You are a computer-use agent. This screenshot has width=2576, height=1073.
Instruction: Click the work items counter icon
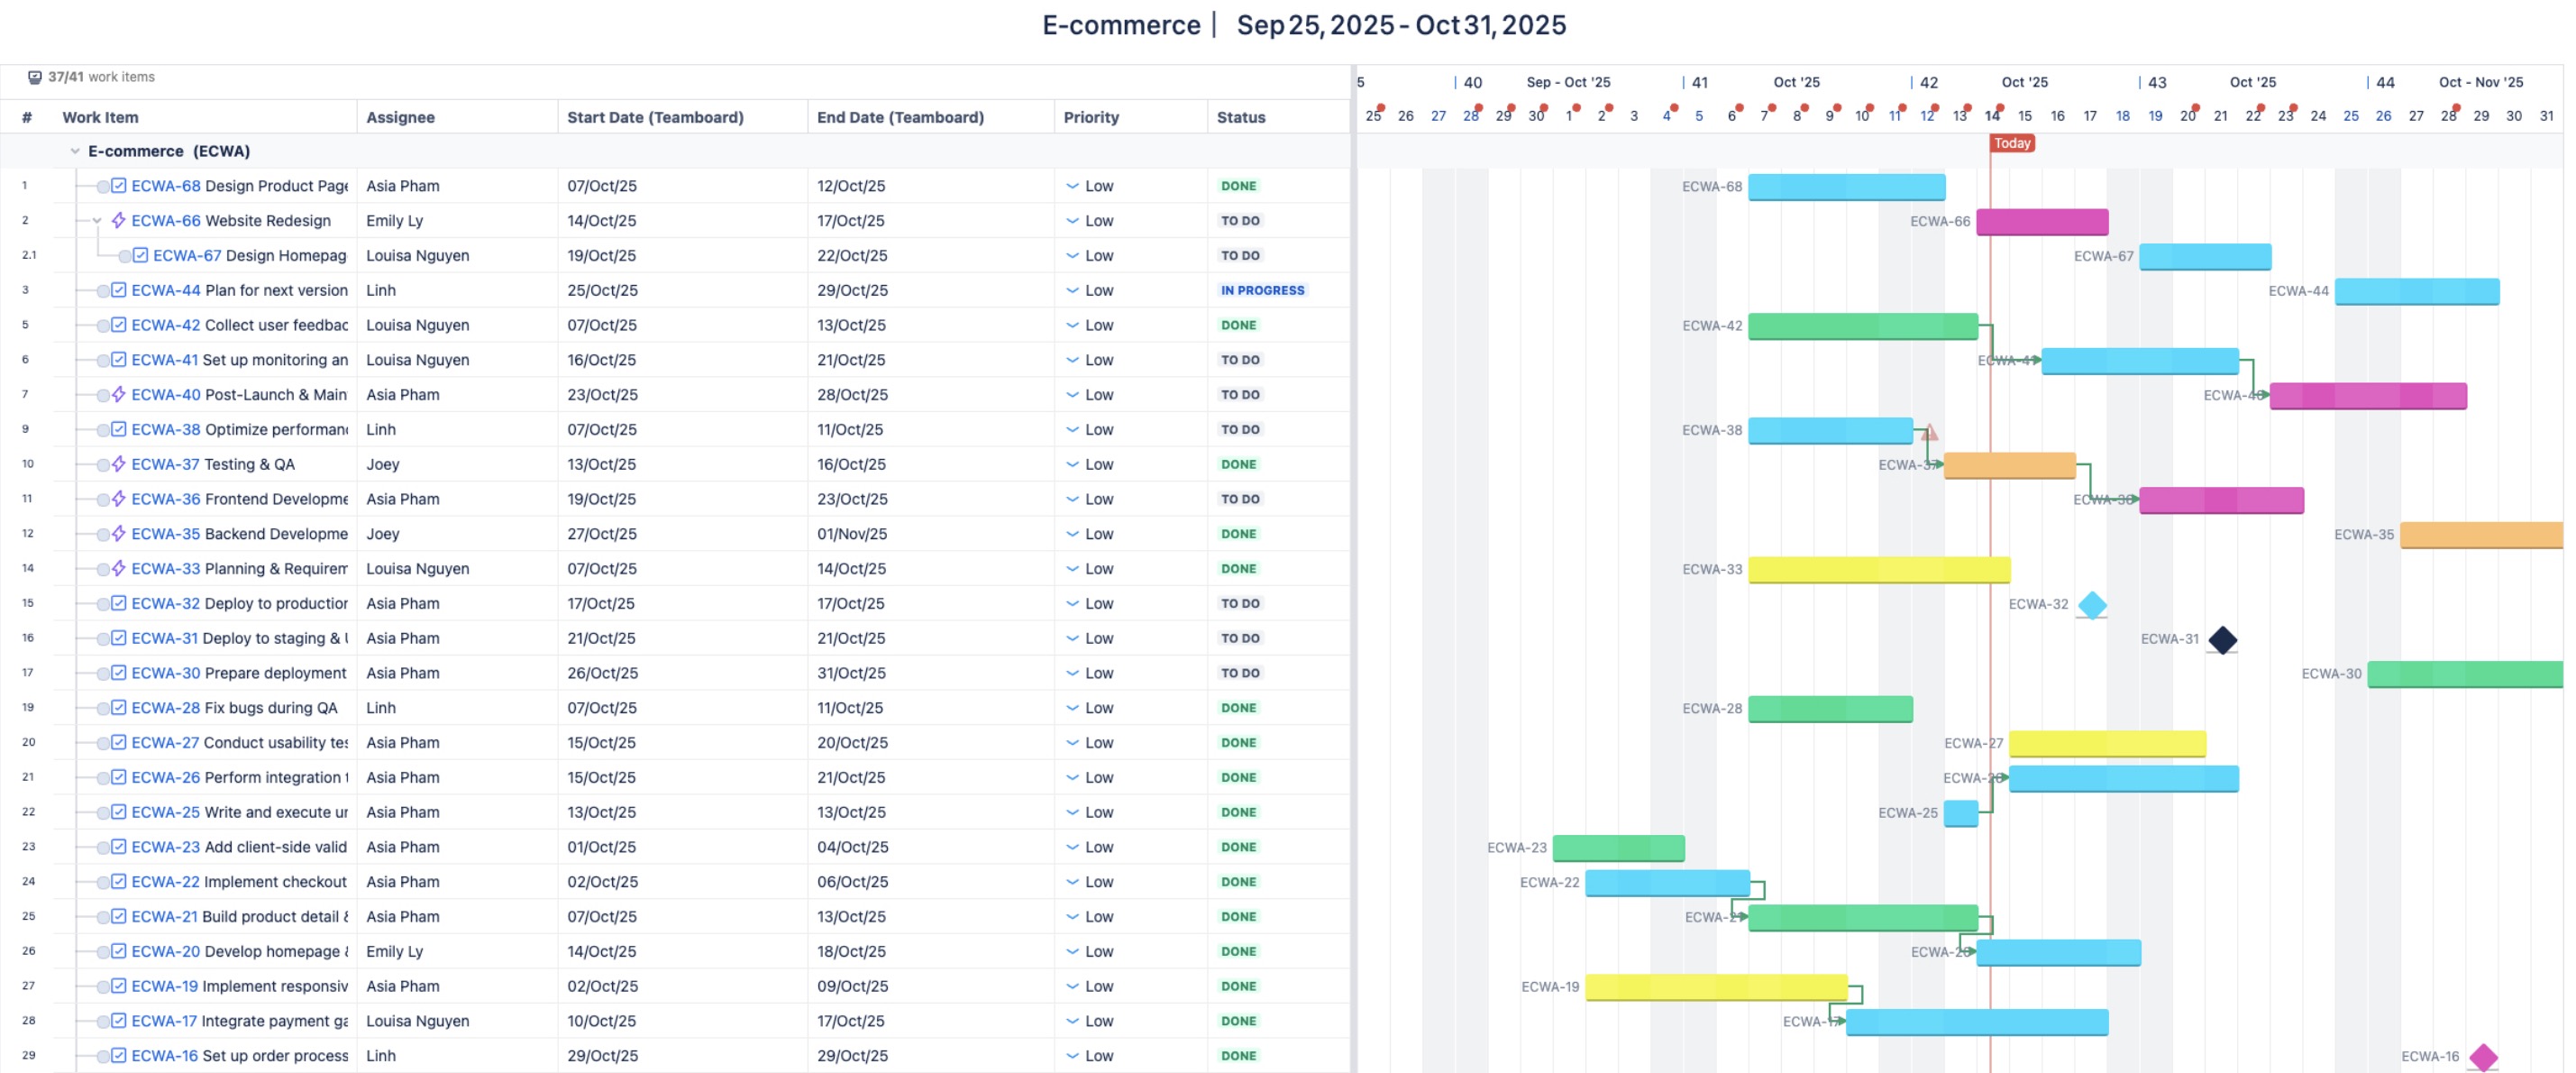[35, 77]
